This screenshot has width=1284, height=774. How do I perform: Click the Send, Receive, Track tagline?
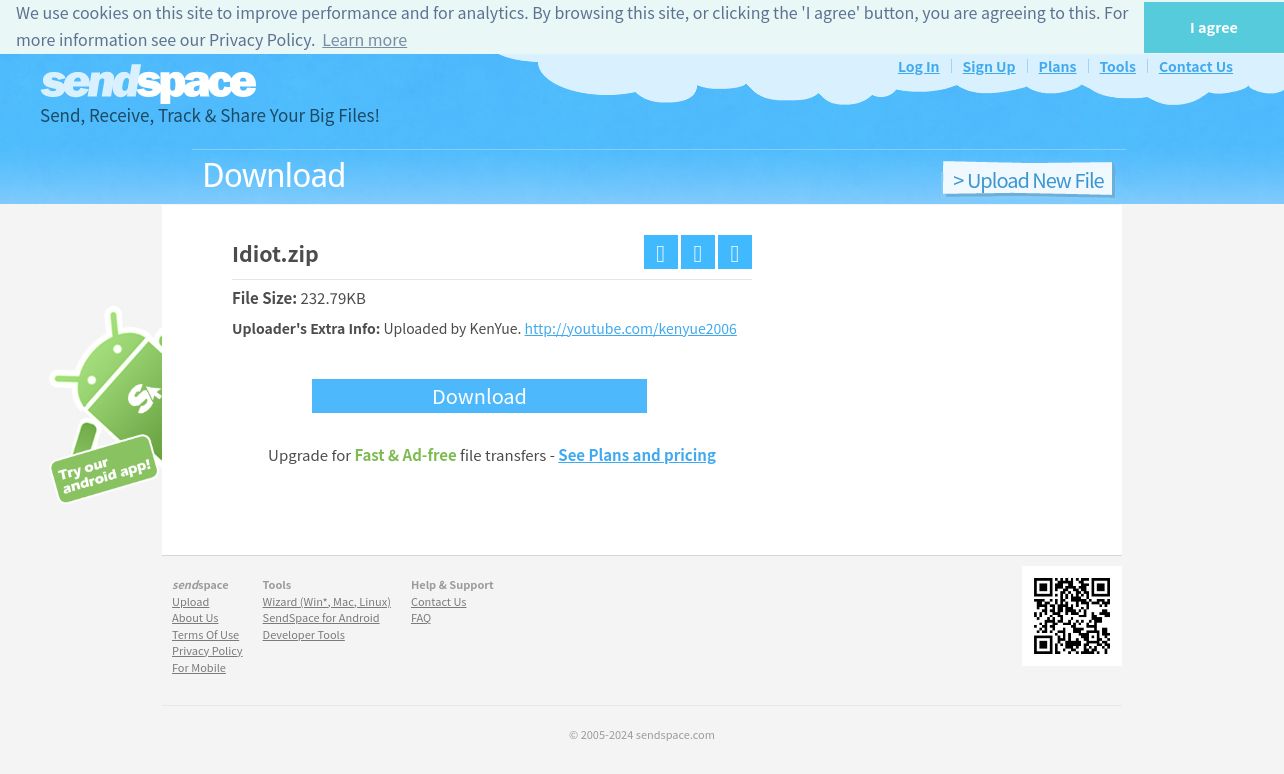coord(210,116)
